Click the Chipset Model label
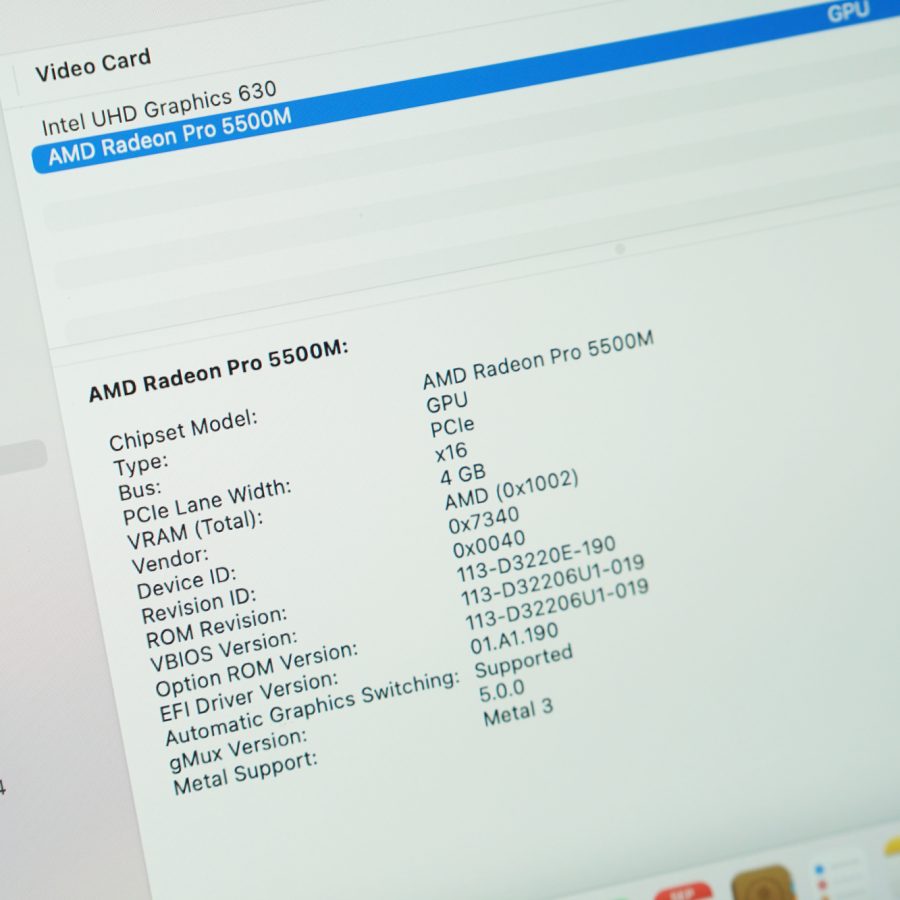The height and width of the screenshot is (900, 900). [x=183, y=430]
